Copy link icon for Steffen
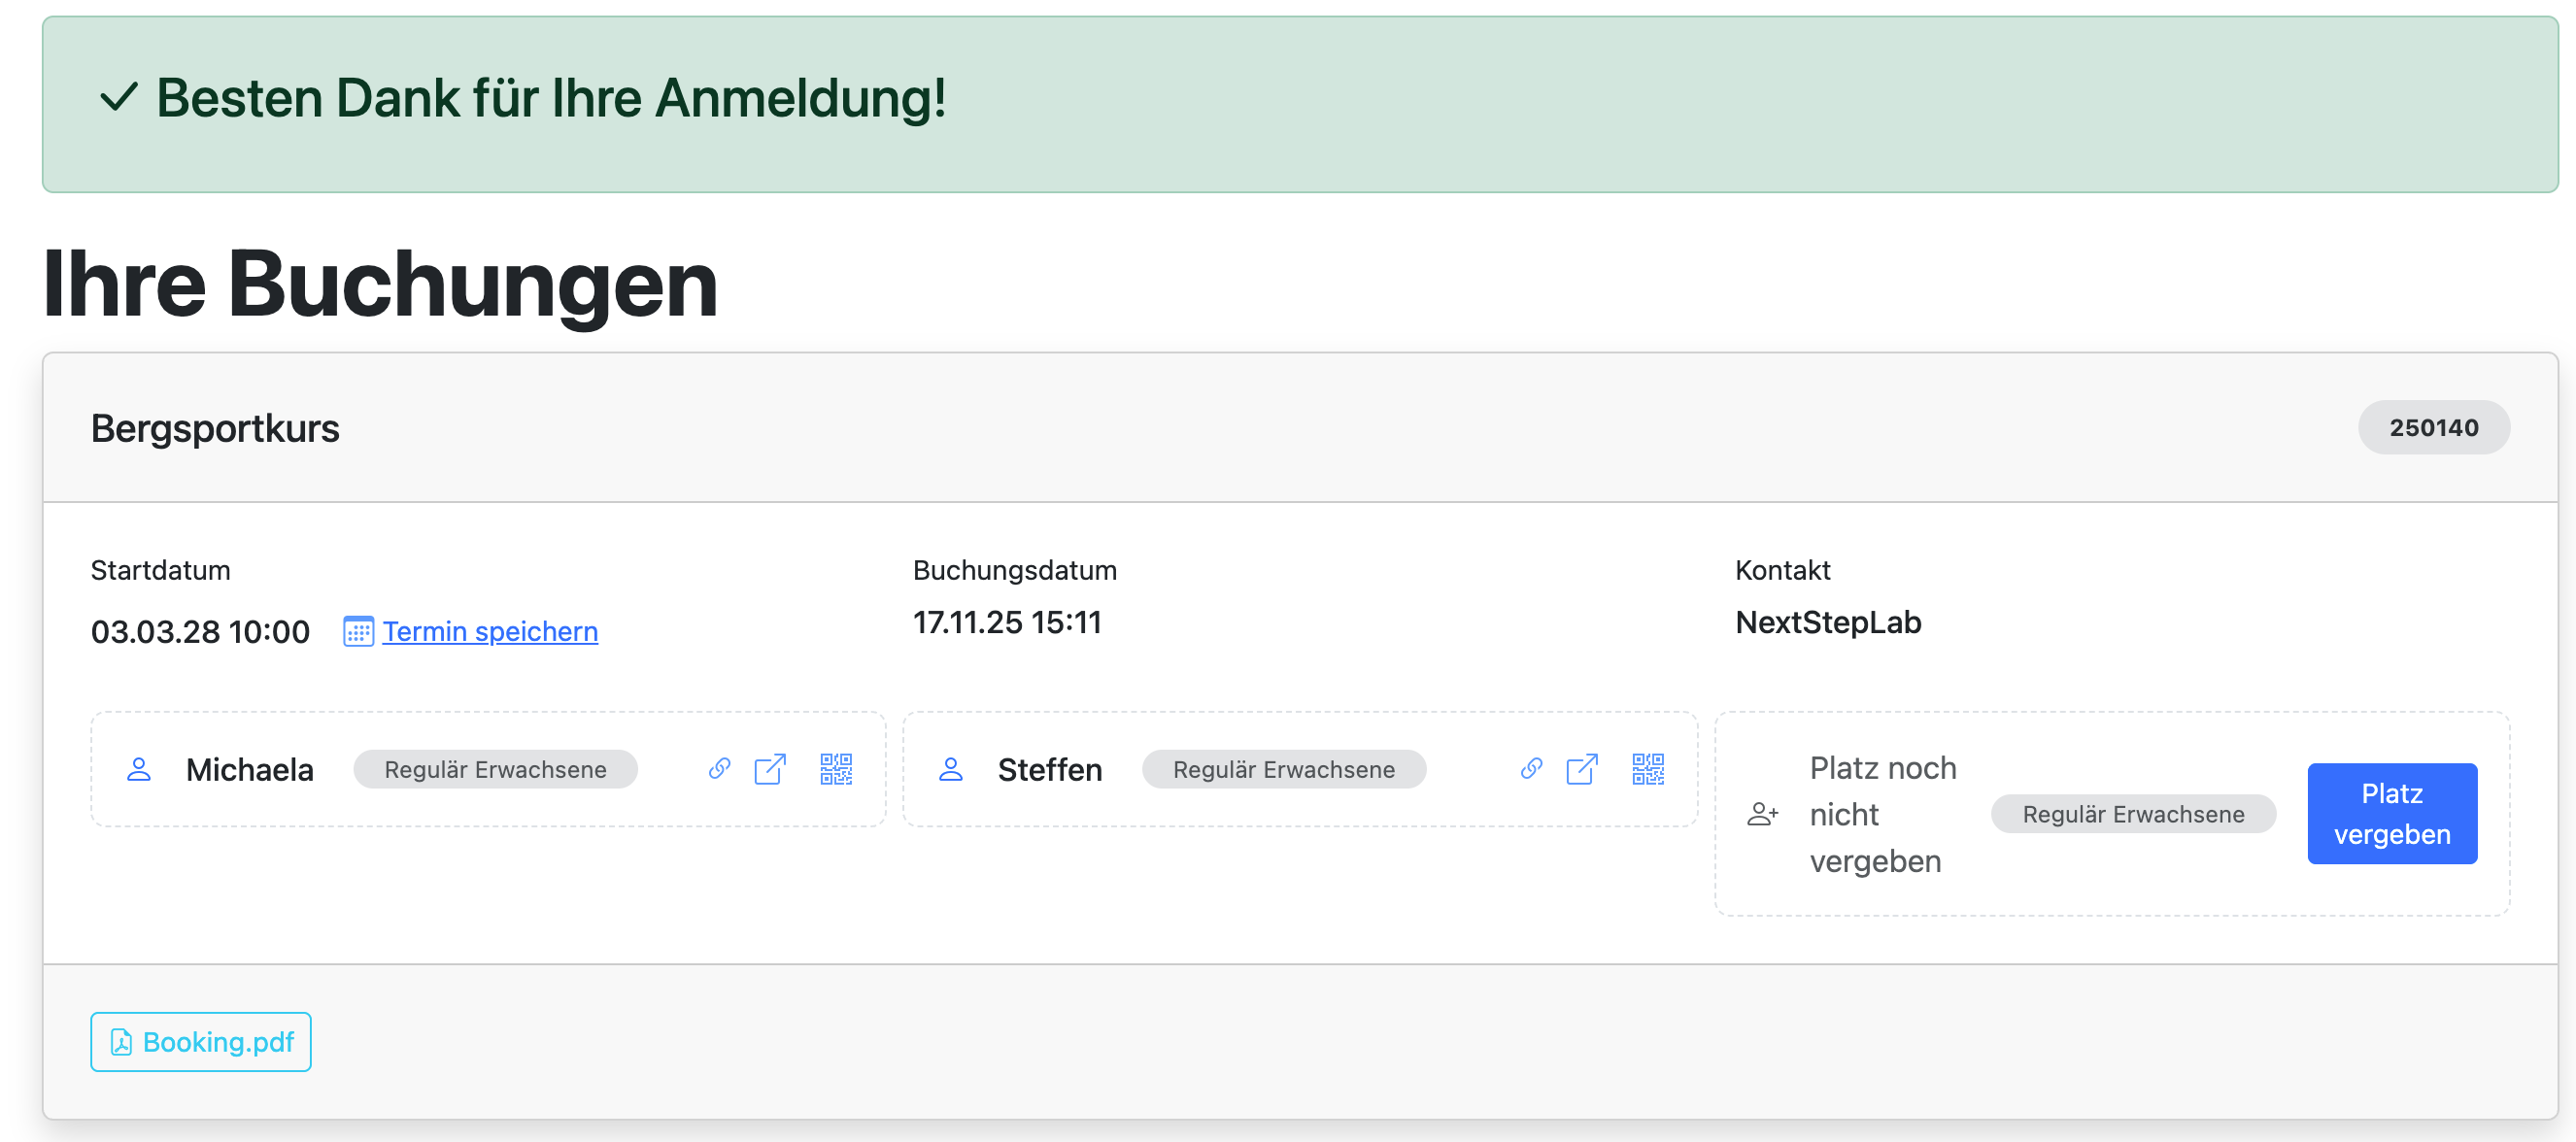 pos(1531,768)
